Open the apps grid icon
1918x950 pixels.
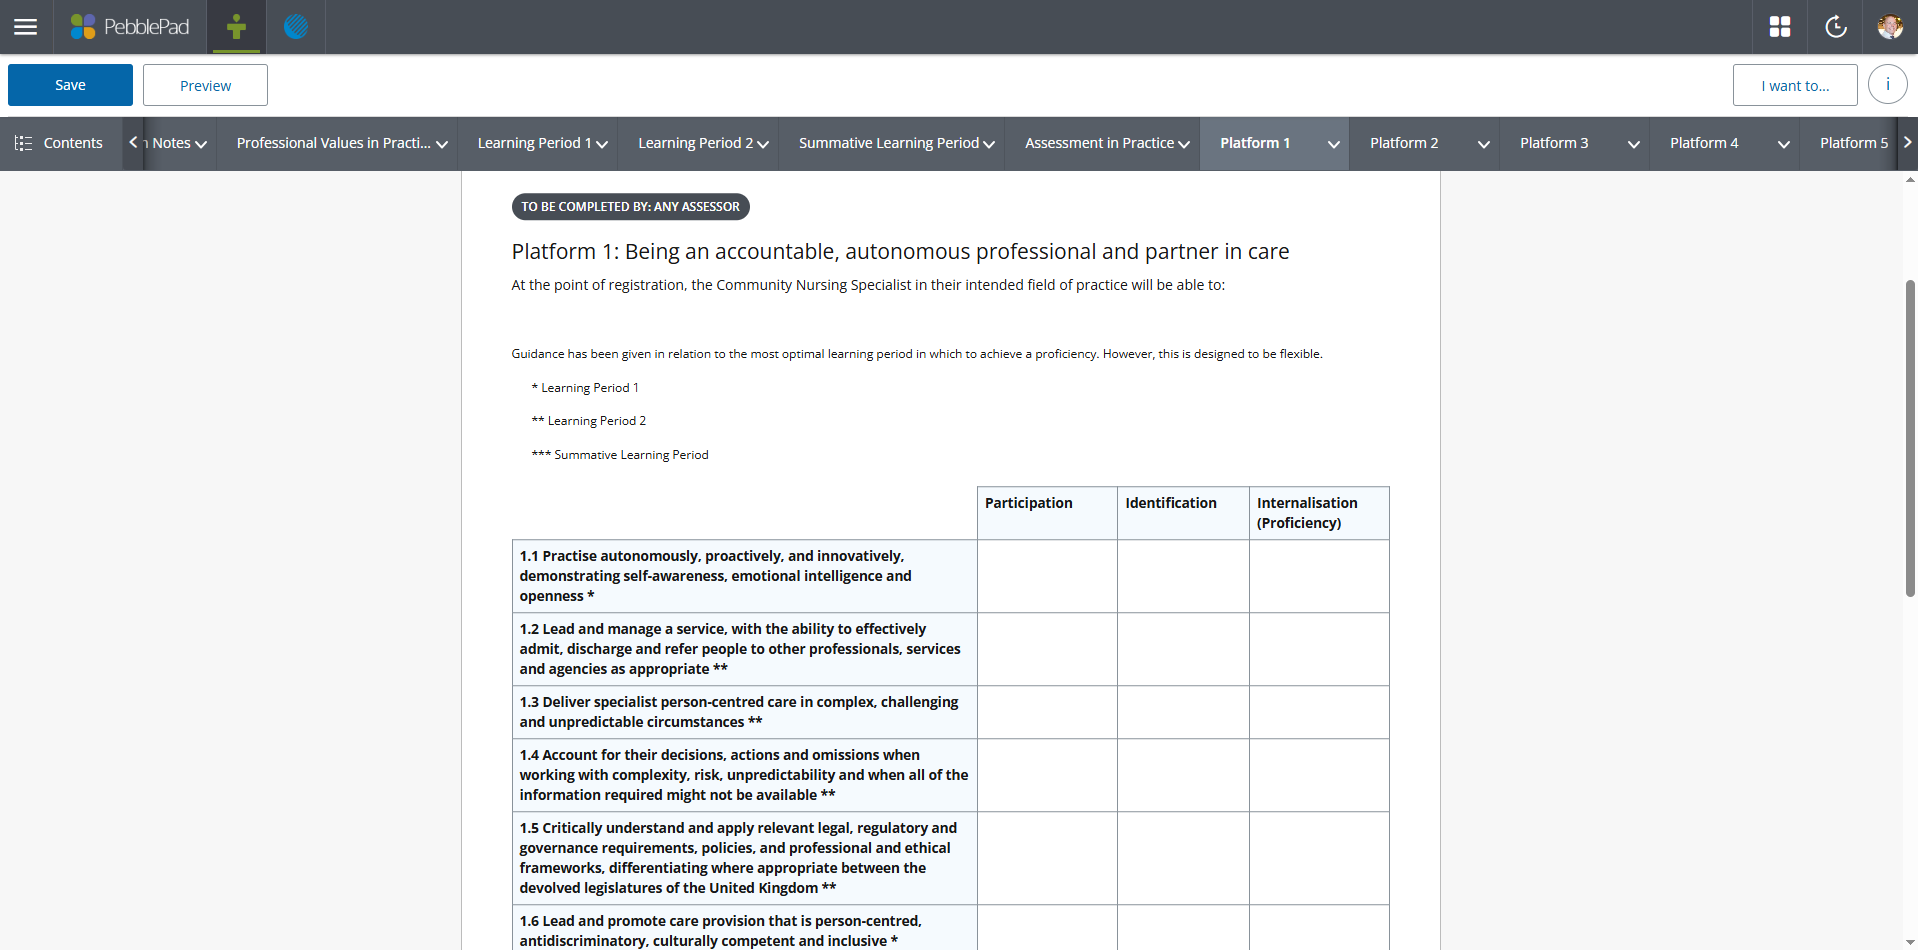point(1780,27)
